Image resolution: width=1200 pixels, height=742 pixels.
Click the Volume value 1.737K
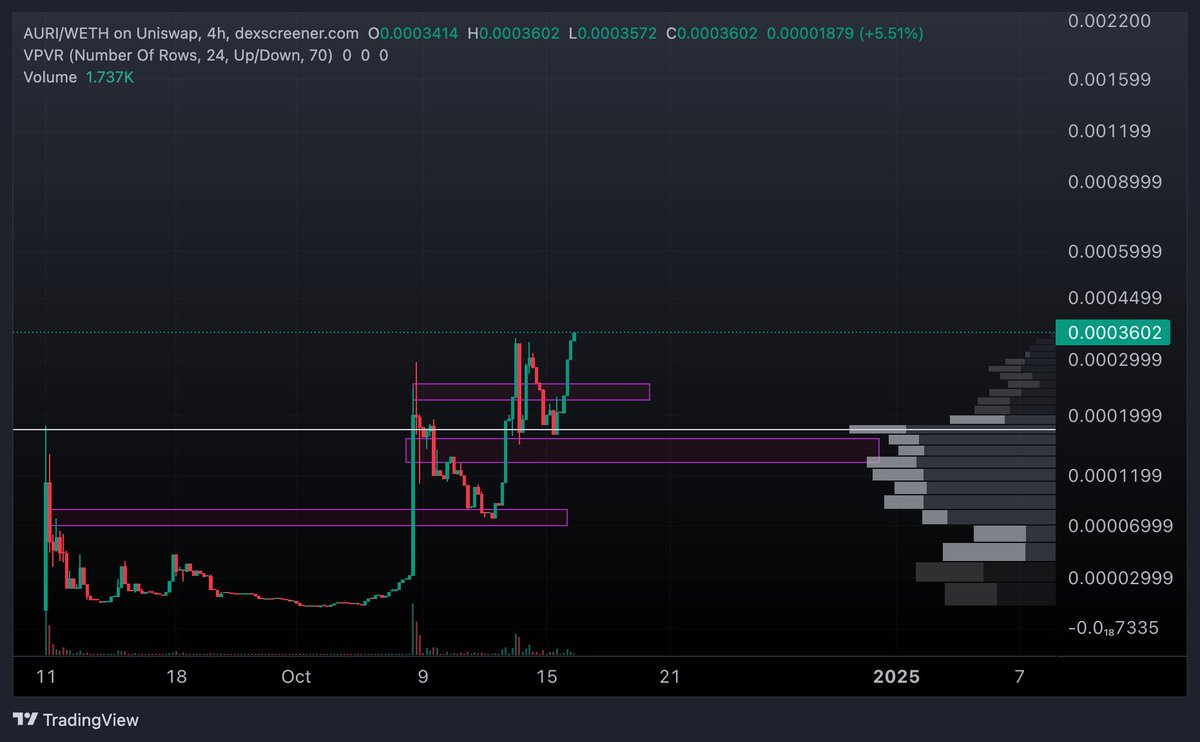(x=109, y=77)
